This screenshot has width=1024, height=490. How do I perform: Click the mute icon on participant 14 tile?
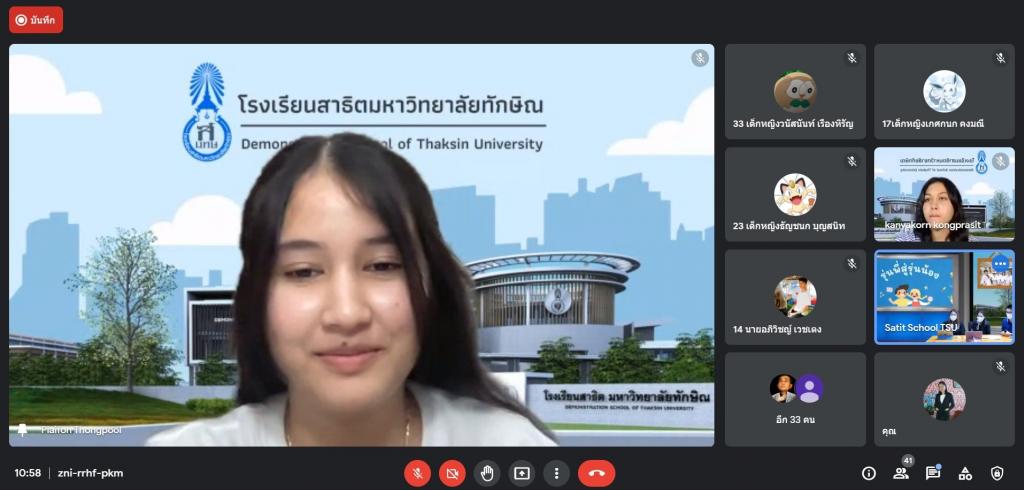tap(852, 263)
